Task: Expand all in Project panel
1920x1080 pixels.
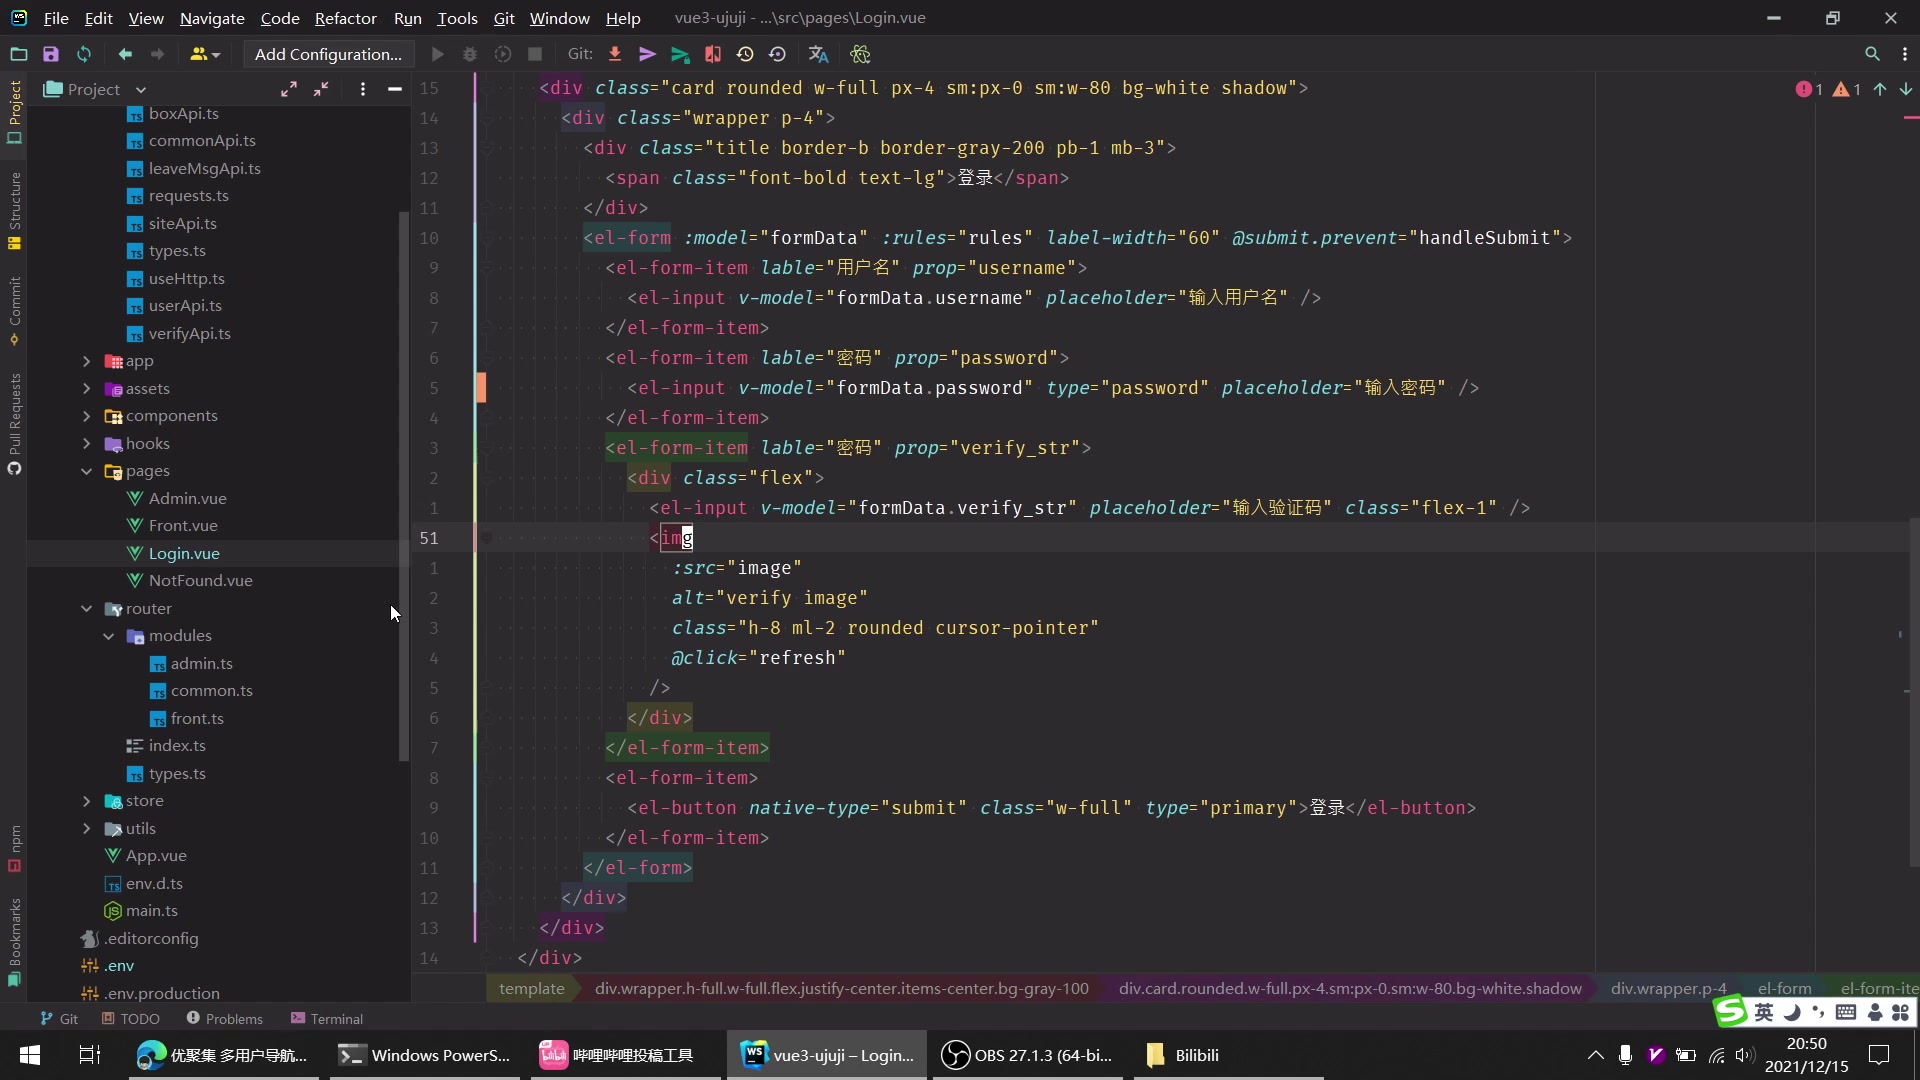Action: (x=289, y=89)
